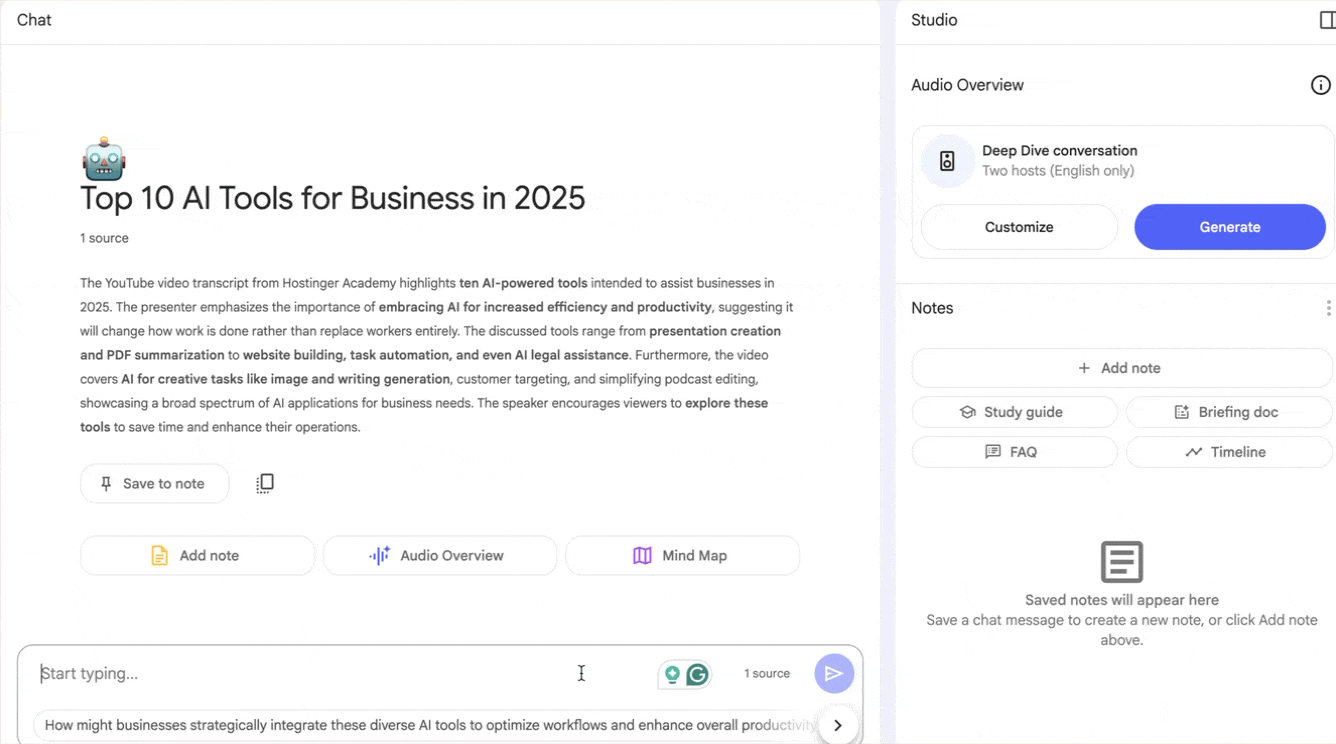1336x744 pixels.
Task: Click Add note below the summary
Action: tap(197, 556)
